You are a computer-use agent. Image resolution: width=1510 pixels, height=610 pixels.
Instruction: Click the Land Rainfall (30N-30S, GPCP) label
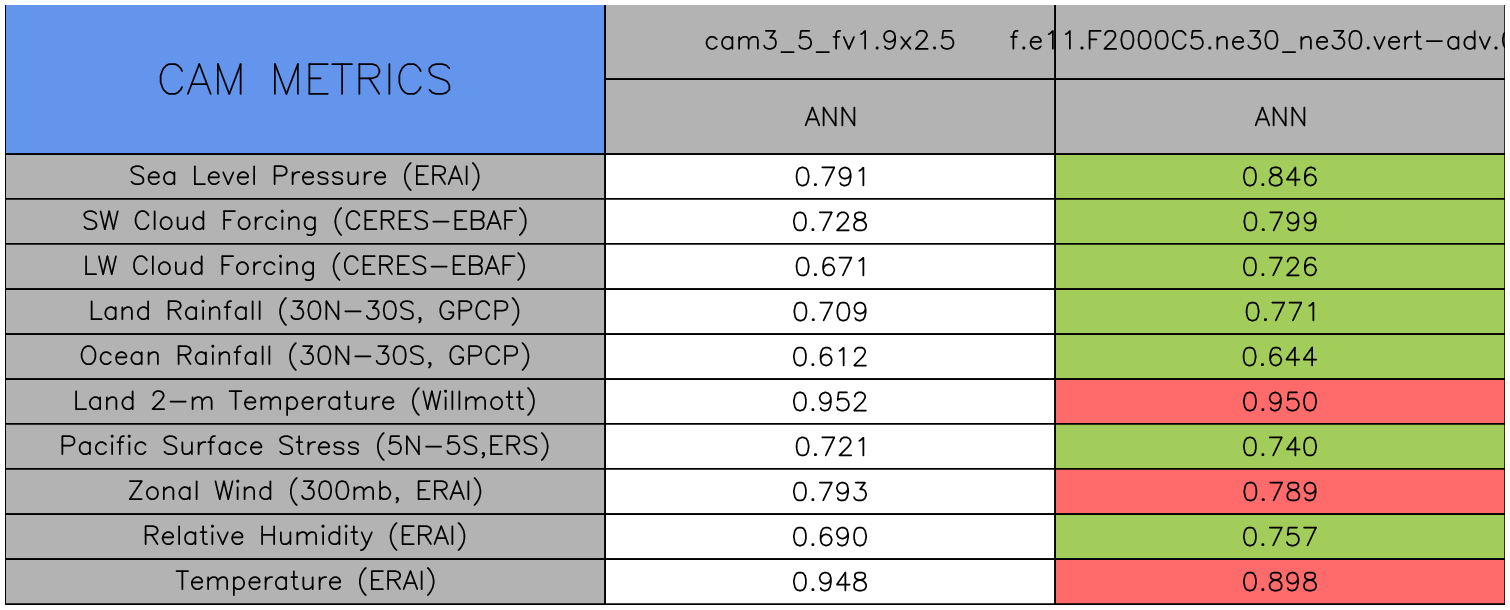pos(305,312)
